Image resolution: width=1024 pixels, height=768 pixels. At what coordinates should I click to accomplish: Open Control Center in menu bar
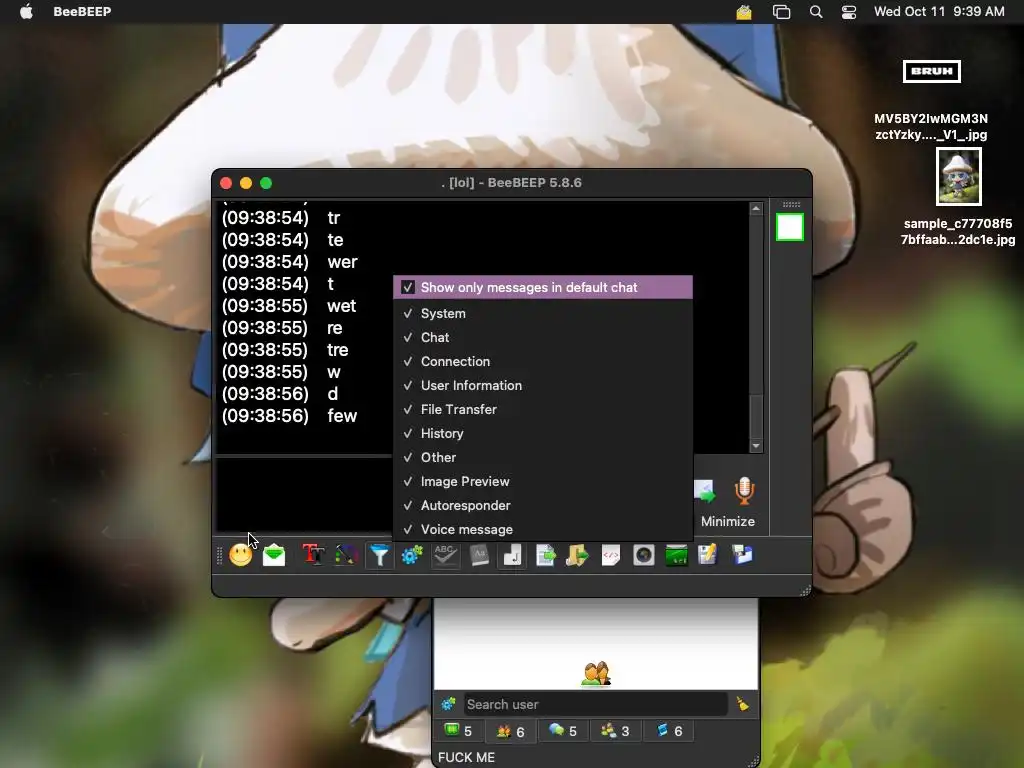[x=848, y=12]
